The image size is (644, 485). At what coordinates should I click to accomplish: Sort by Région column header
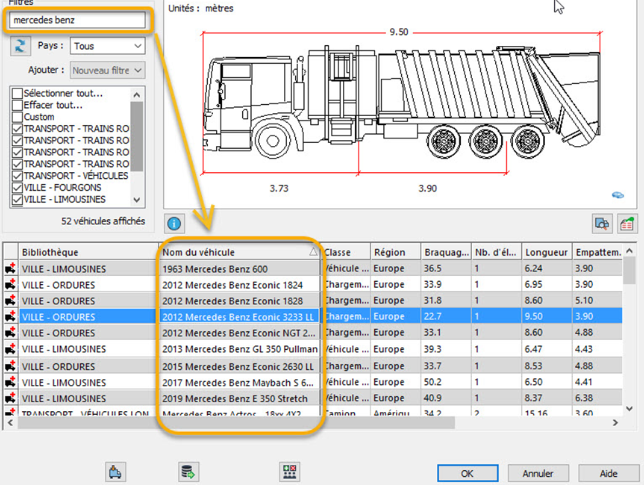[396, 252]
